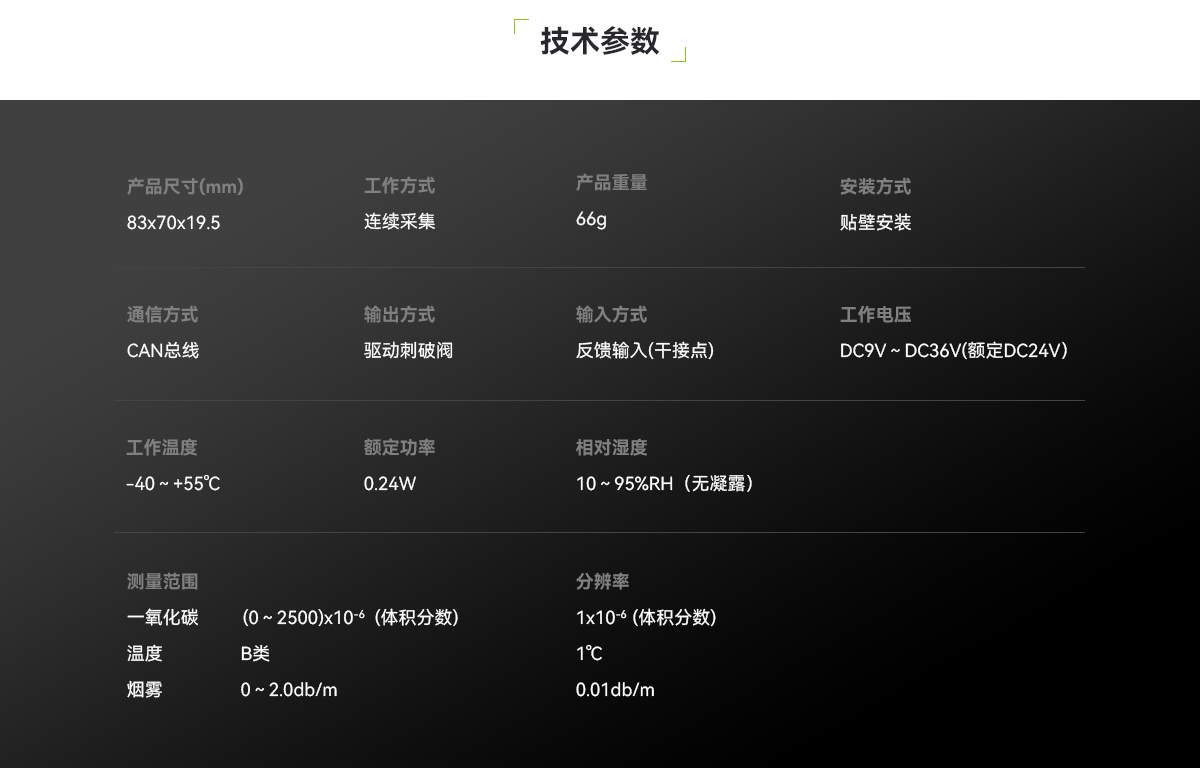
Task: Select the 驱动刺破阀 value text
Action: tap(408, 351)
